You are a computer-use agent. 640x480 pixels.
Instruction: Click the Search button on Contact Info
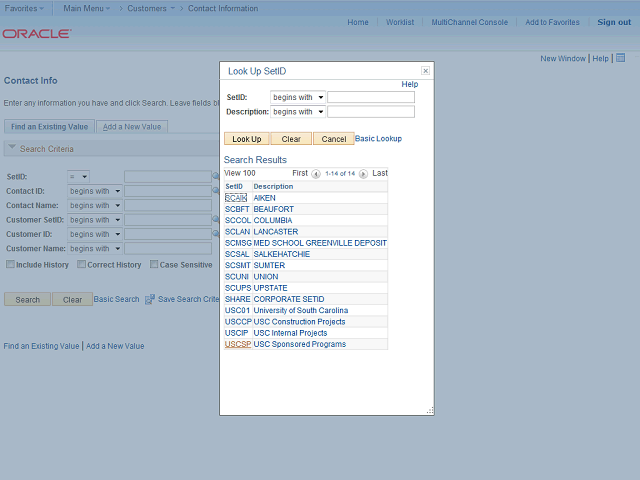(x=27, y=300)
